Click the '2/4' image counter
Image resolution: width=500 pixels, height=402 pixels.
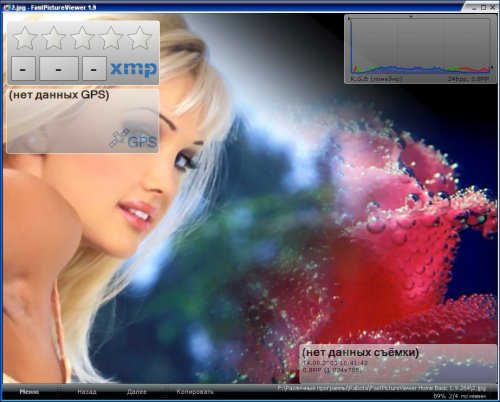[453, 396]
